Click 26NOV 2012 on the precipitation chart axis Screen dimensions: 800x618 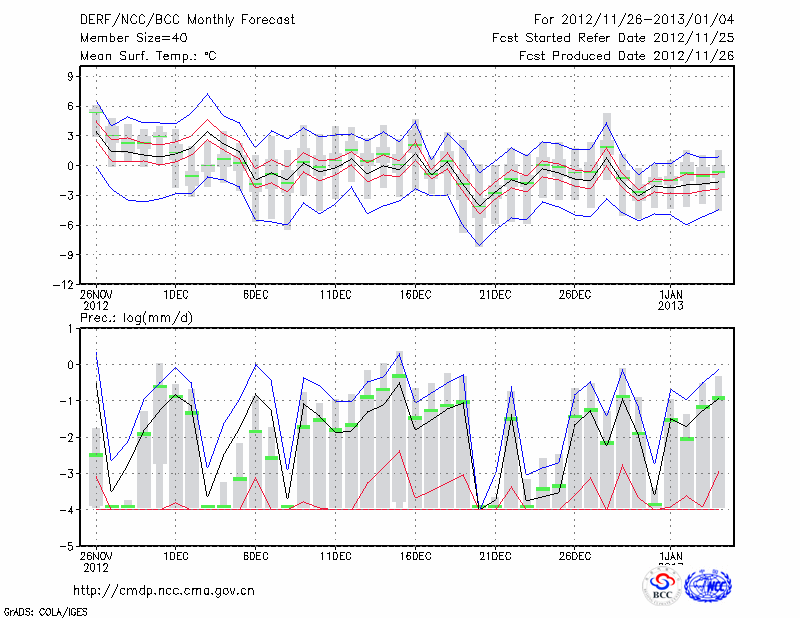tap(97, 560)
